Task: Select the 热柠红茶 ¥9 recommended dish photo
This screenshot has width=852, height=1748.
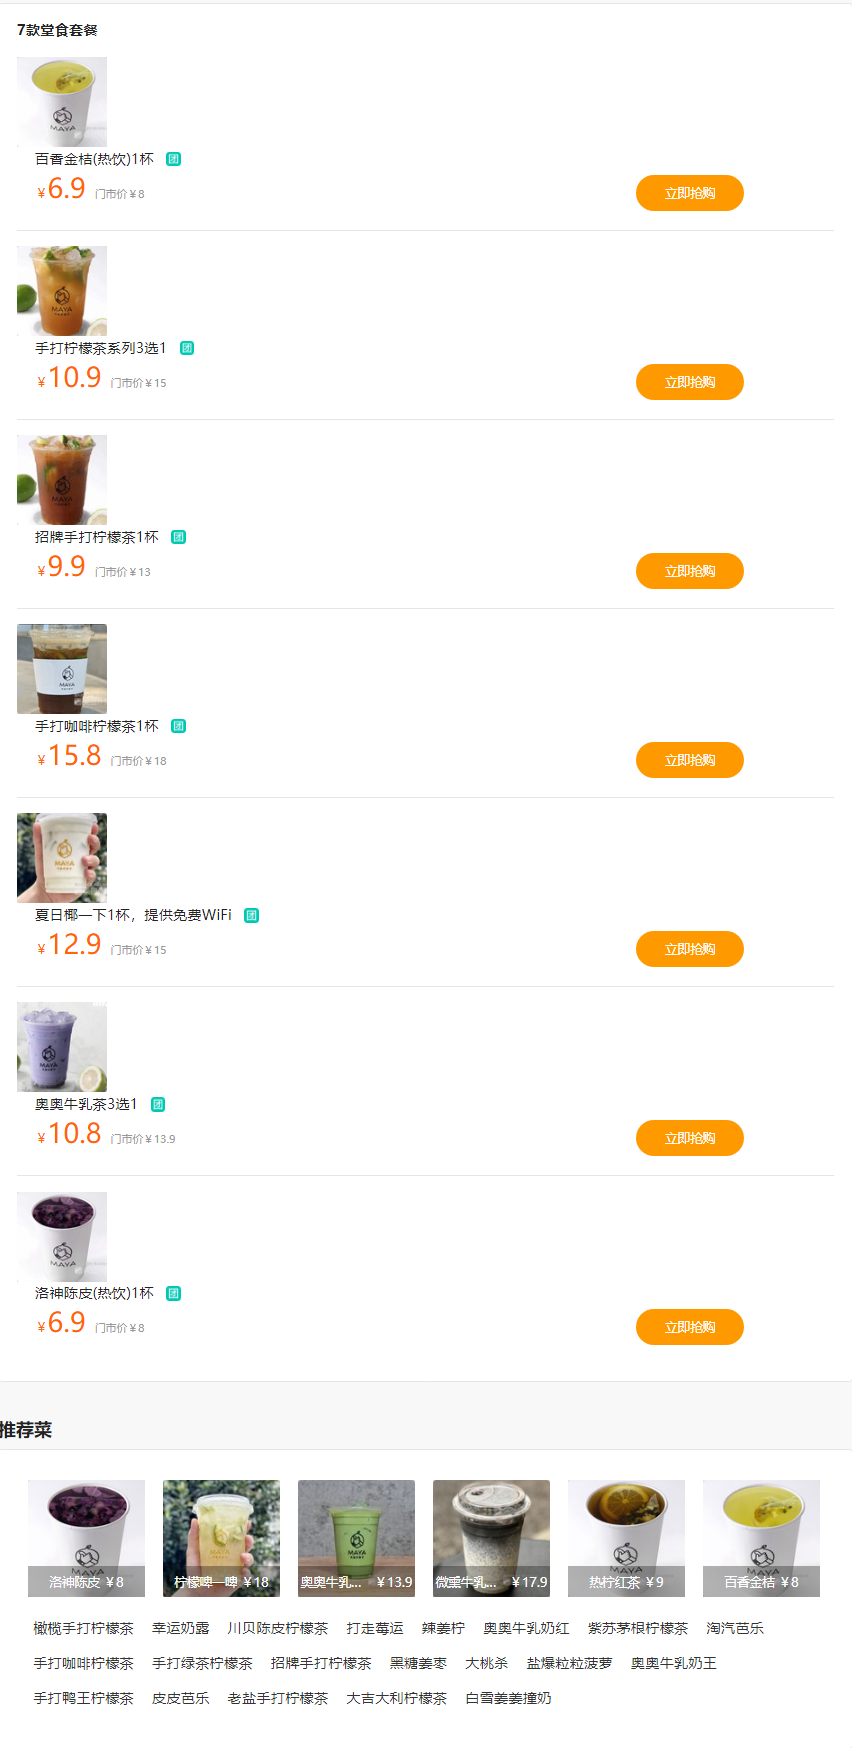Action: [626, 1538]
